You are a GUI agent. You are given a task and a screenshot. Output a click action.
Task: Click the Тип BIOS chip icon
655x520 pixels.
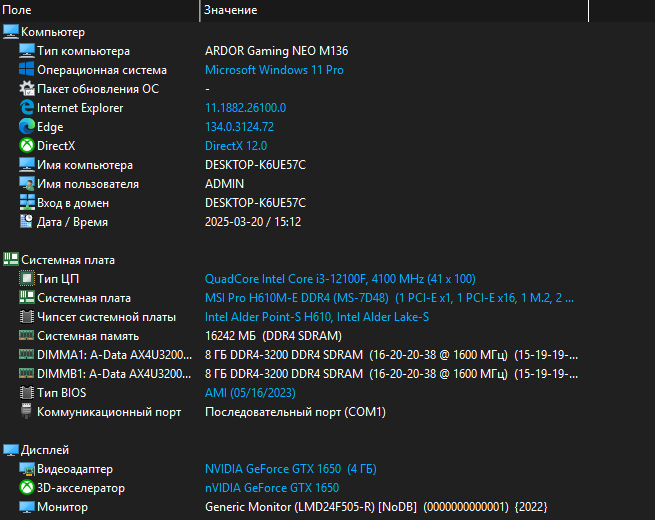[27, 393]
